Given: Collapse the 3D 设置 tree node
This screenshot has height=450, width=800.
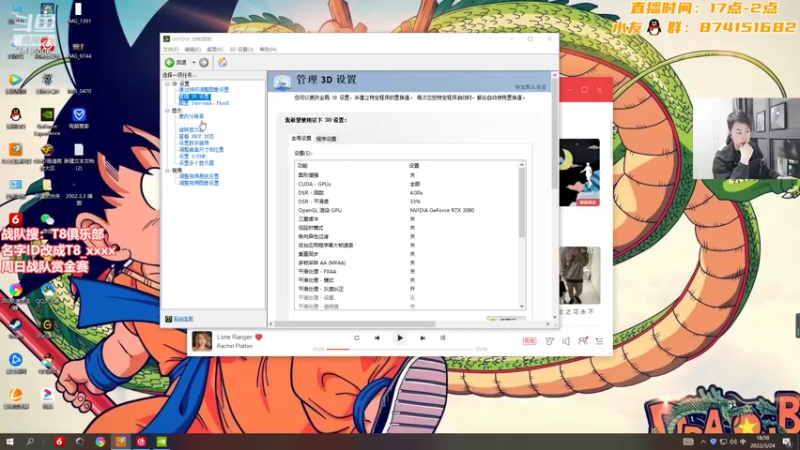Looking at the screenshot, I should pos(167,83).
